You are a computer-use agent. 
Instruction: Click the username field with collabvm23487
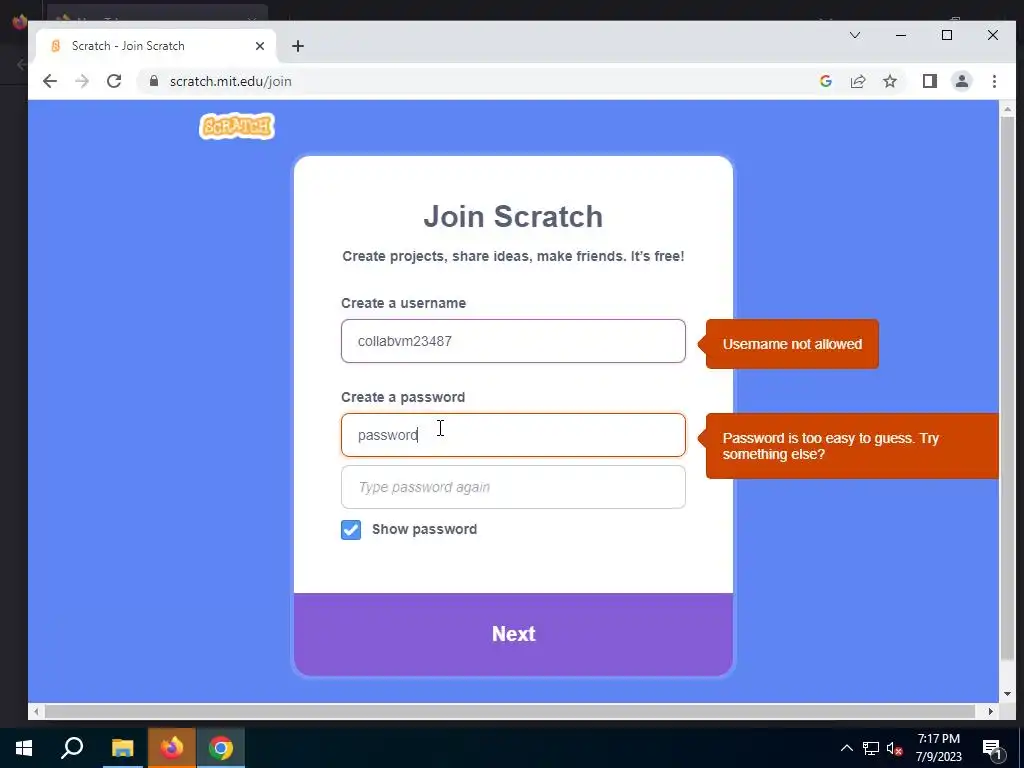click(x=513, y=341)
